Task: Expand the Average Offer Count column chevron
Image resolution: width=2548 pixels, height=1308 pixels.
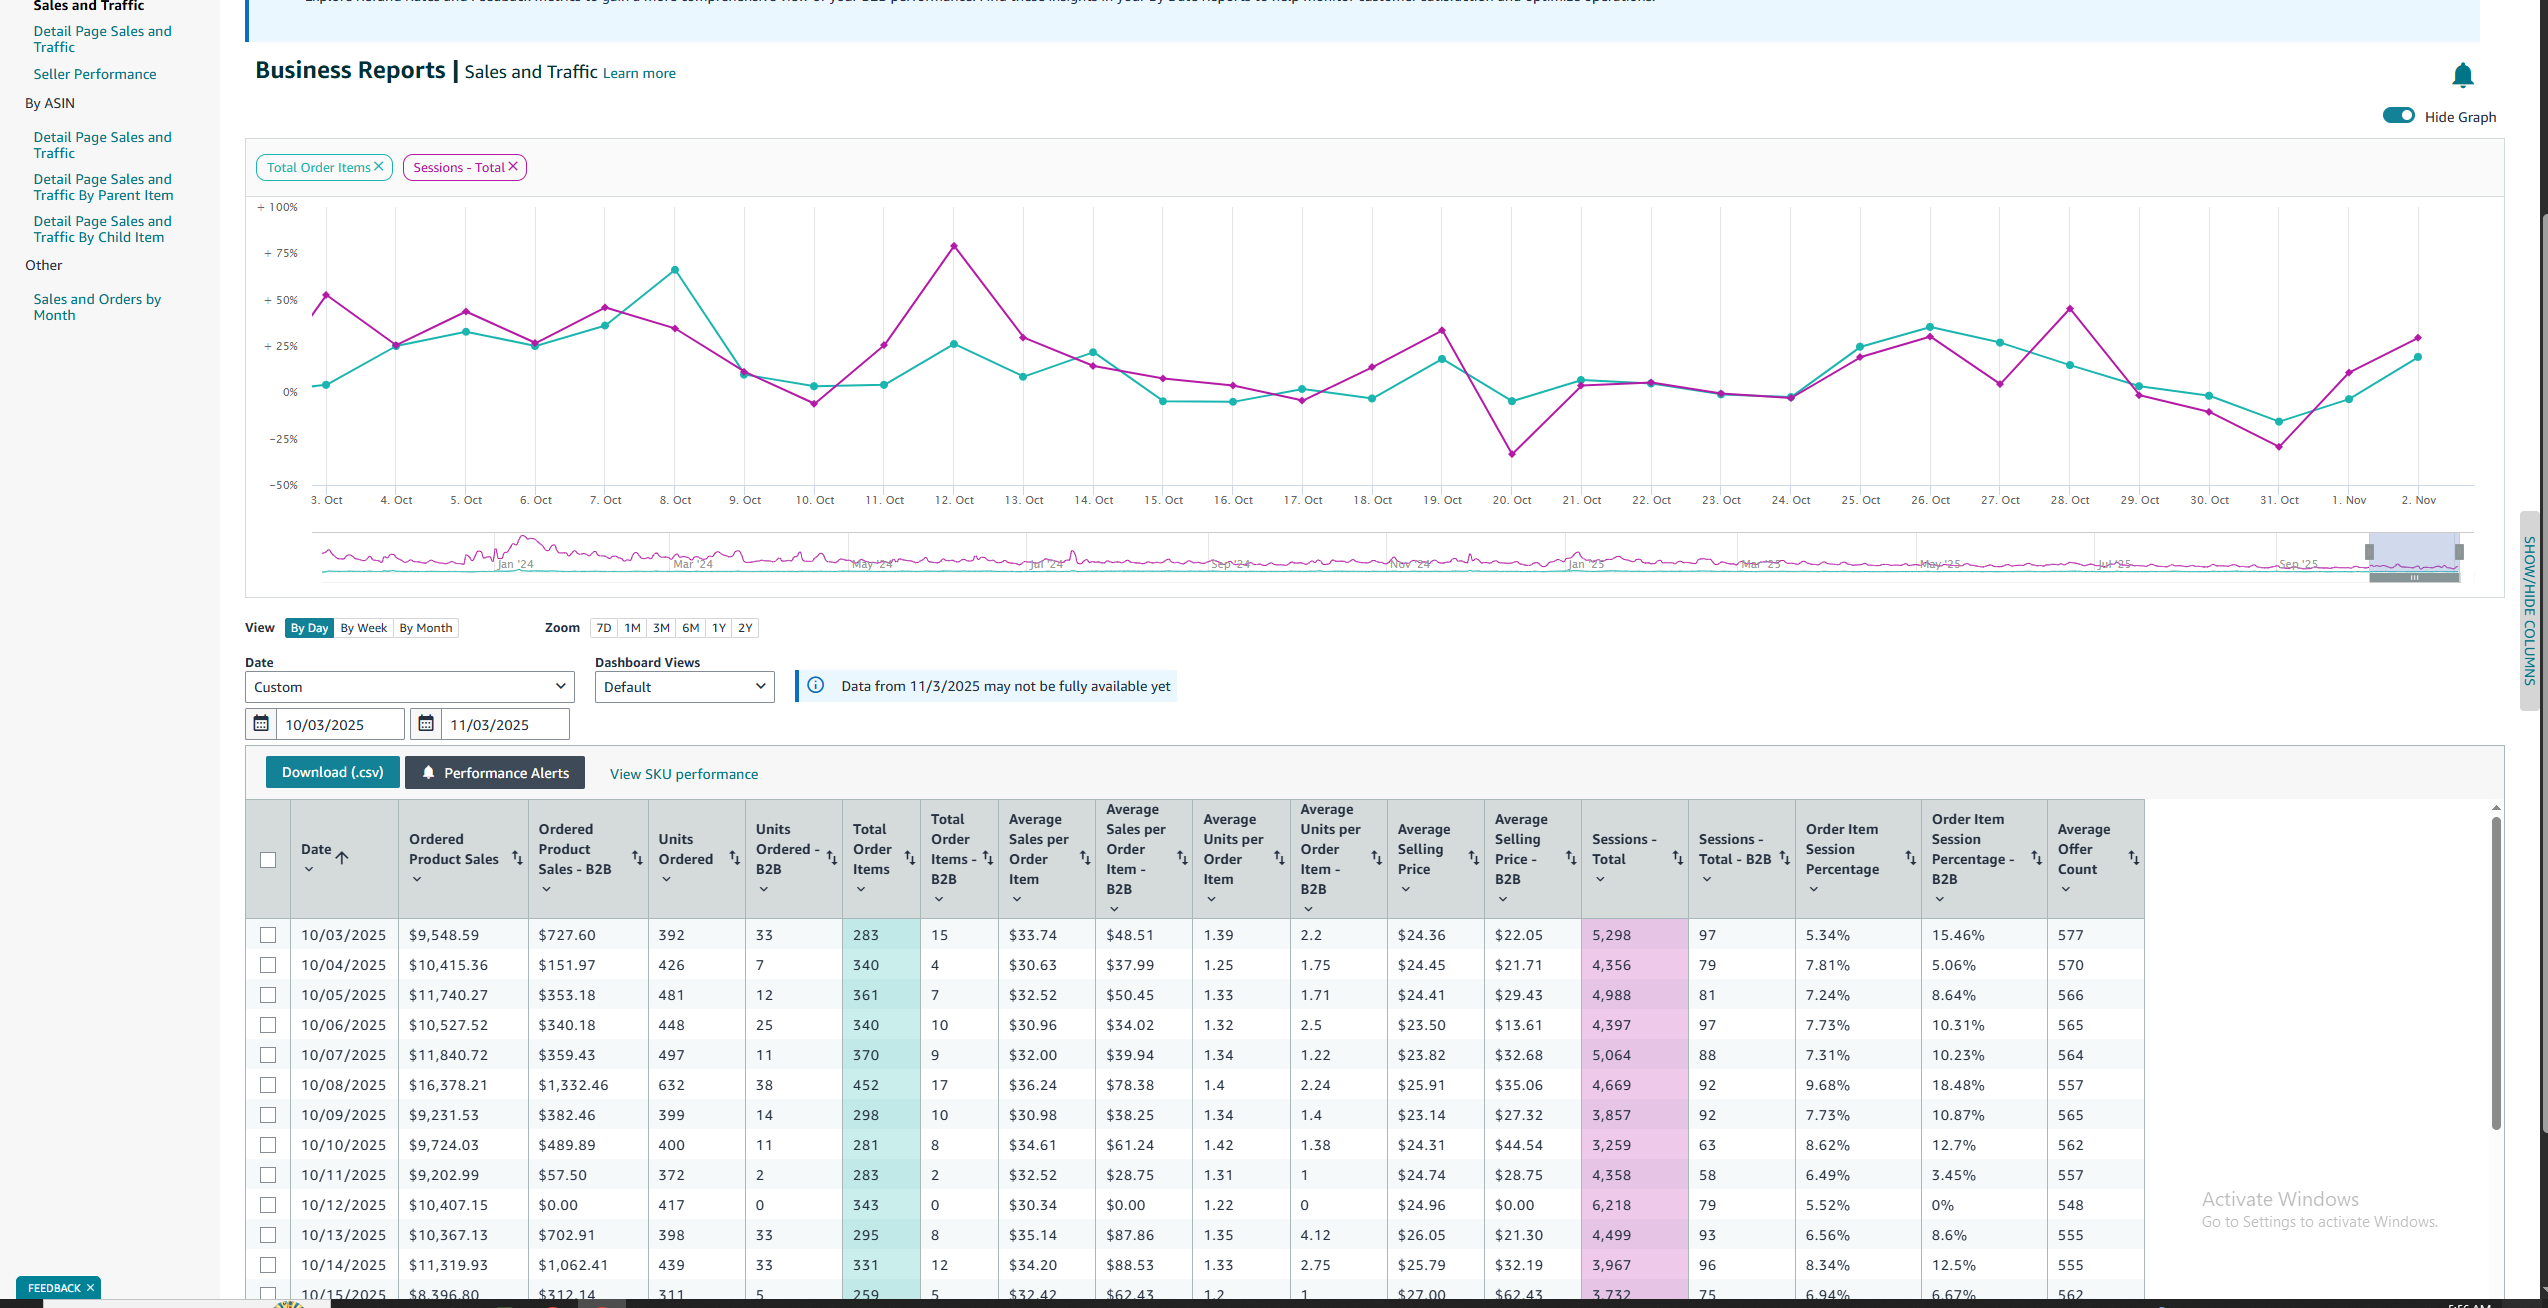Action: 2066,889
